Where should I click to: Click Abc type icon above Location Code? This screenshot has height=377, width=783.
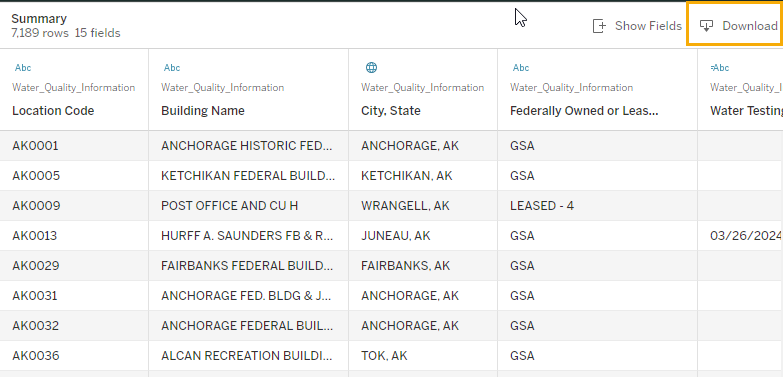pyautogui.click(x=23, y=68)
